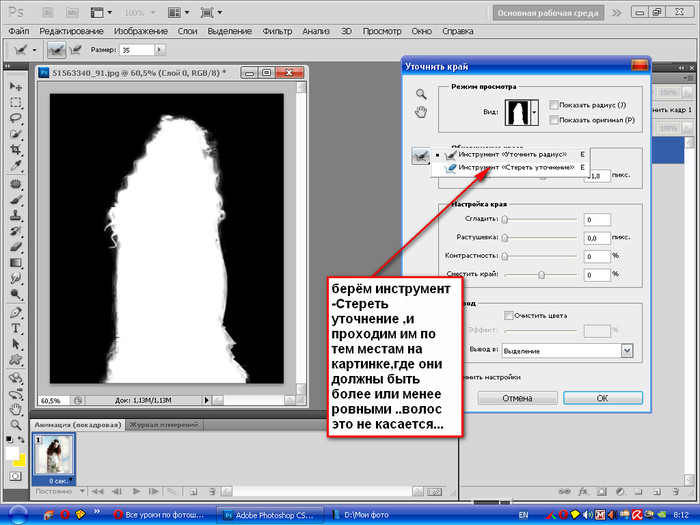Select the Move tool
The height and width of the screenshot is (525, 700).
click(x=16, y=86)
